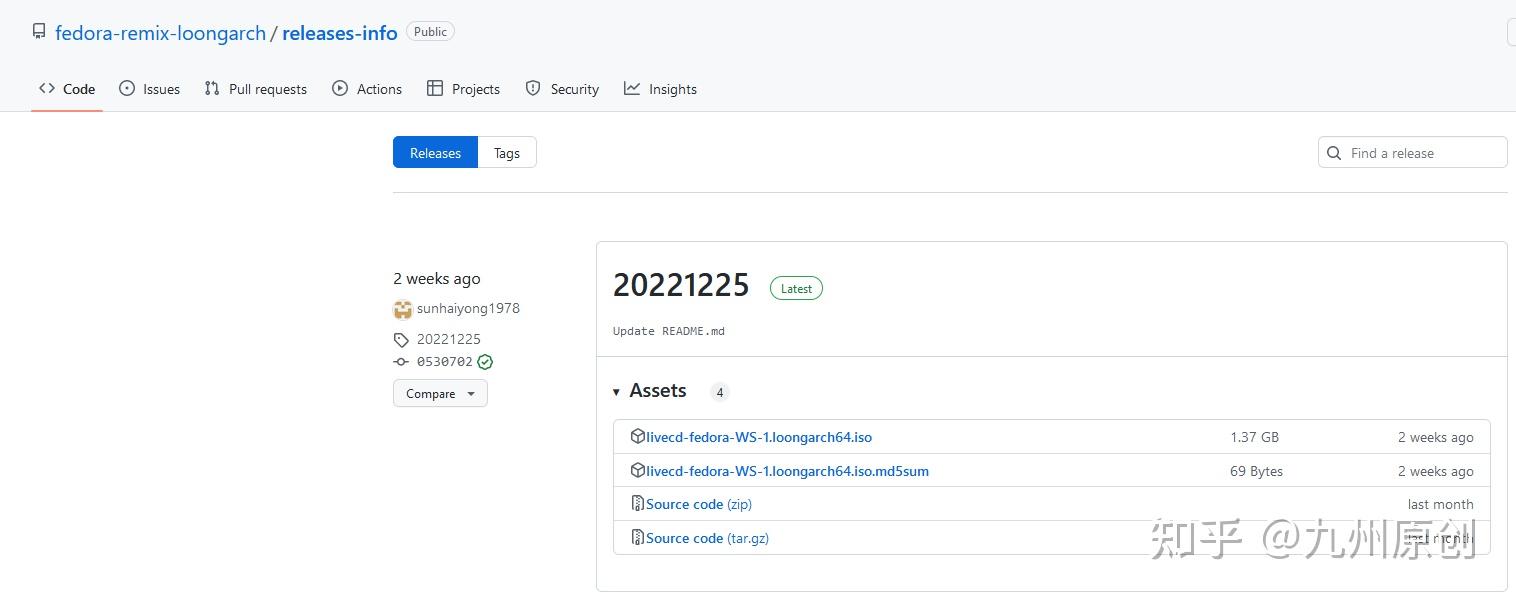Select the Releases button

click(x=435, y=153)
